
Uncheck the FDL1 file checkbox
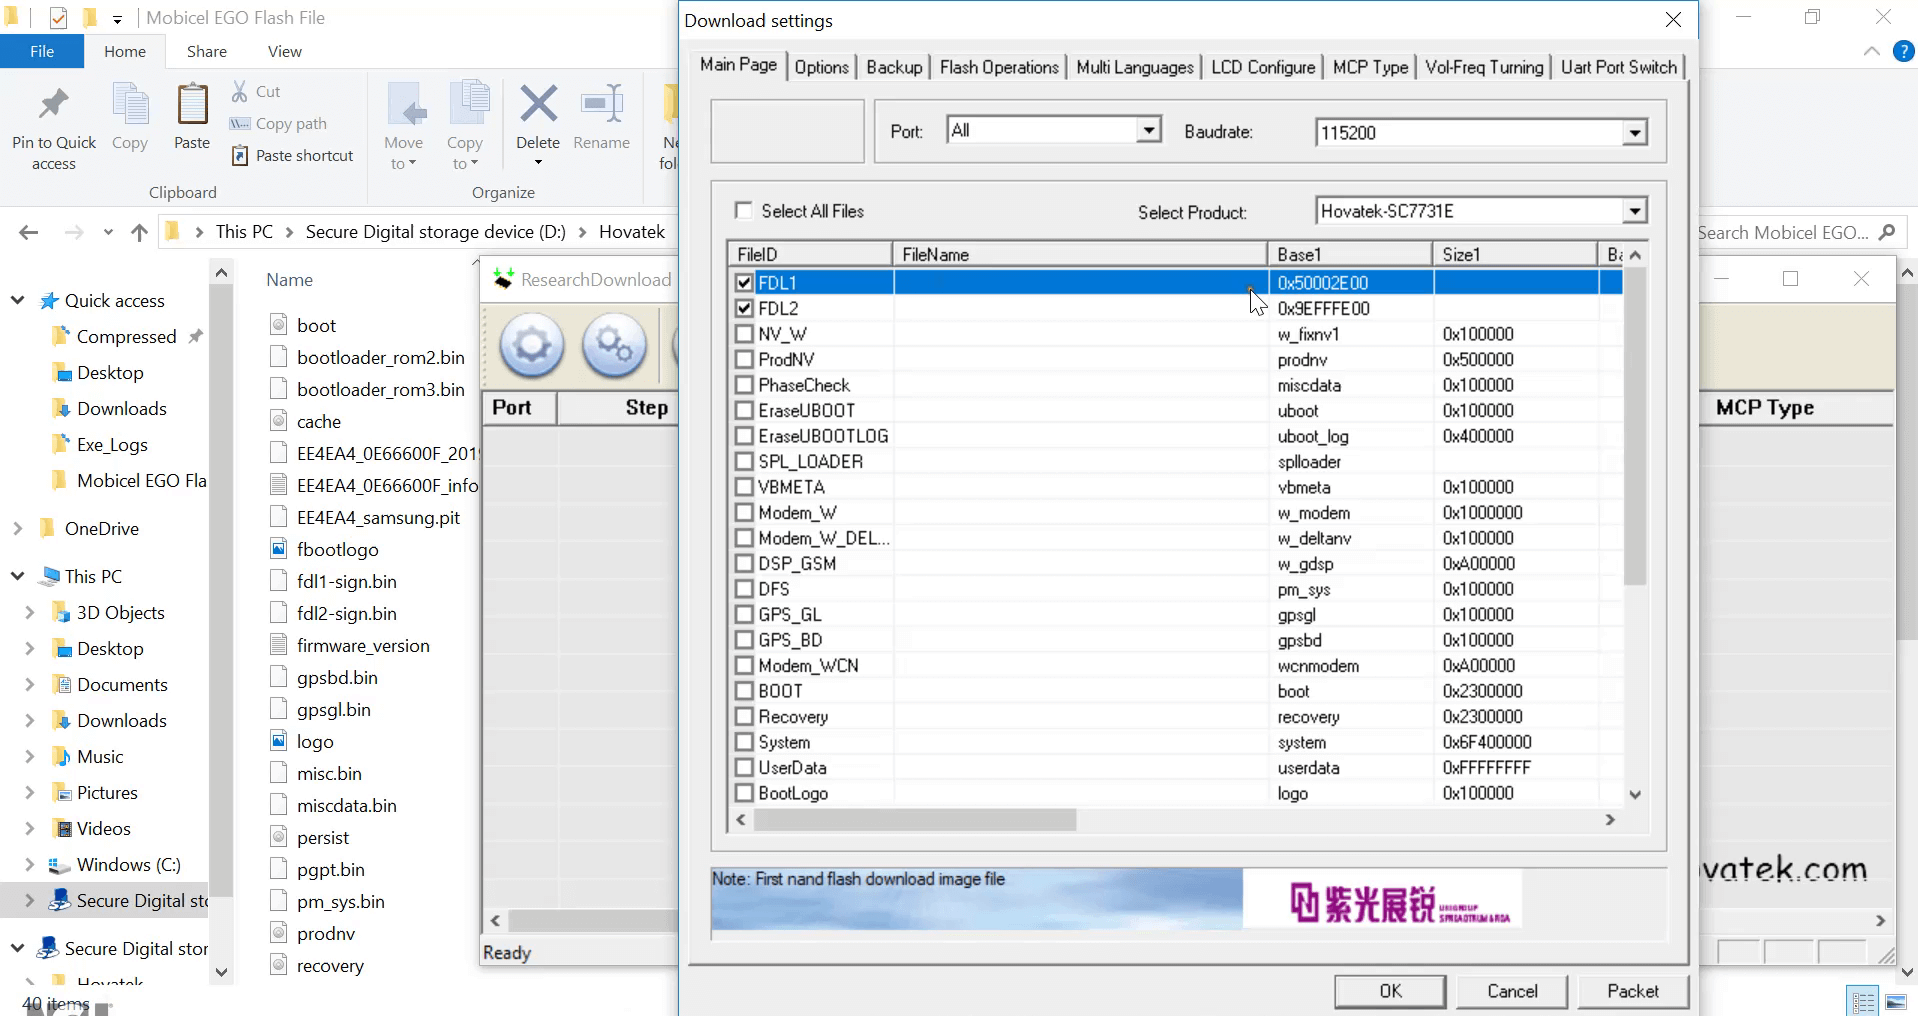[744, 283]
